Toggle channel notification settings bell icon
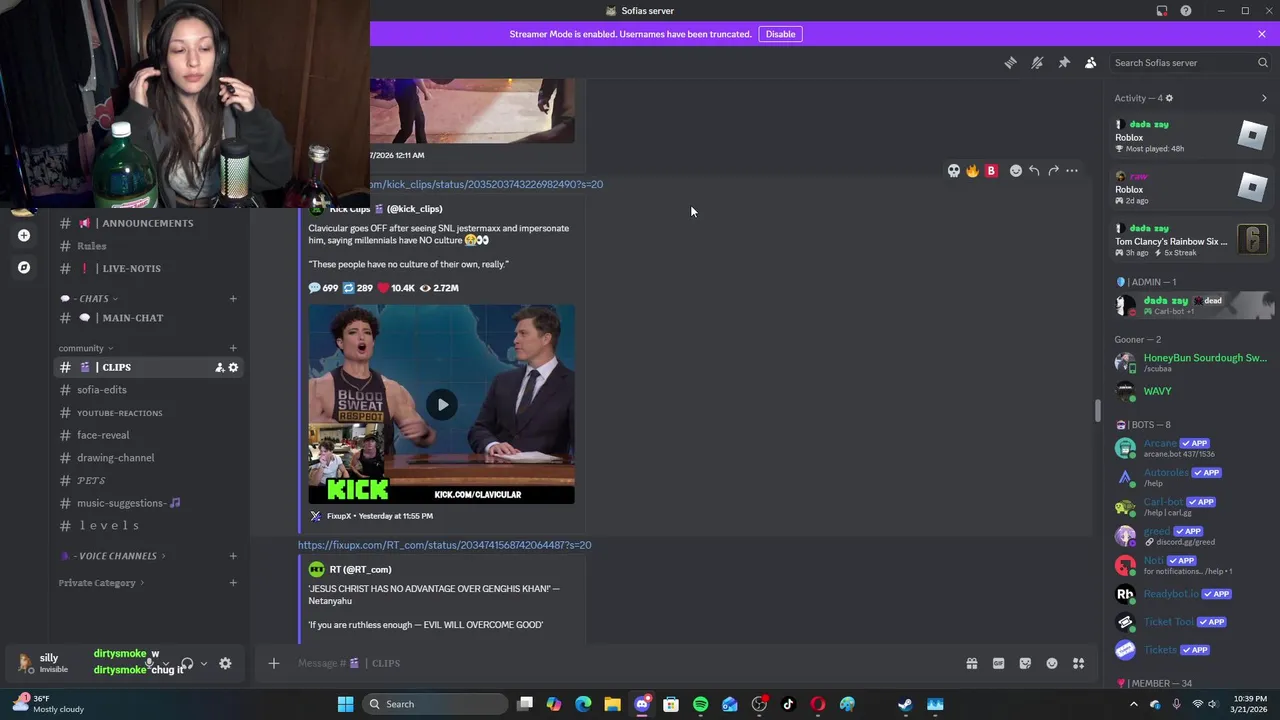 click(1037, 62)
